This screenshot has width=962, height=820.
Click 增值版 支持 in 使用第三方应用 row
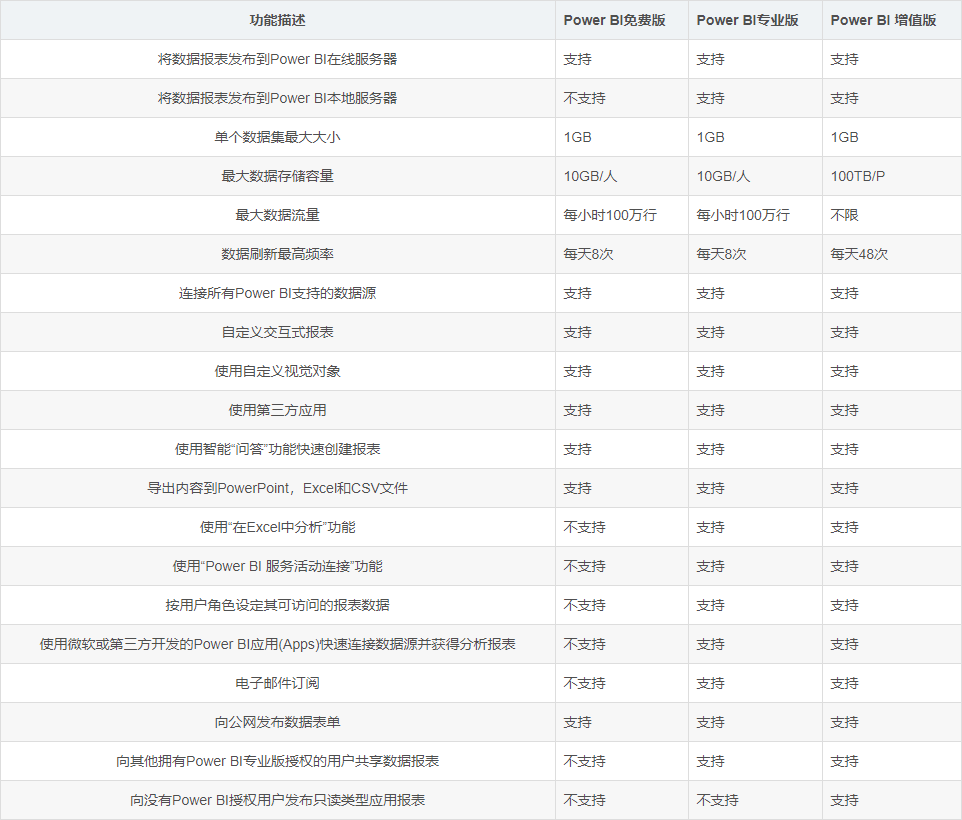(x=844, y=410)
